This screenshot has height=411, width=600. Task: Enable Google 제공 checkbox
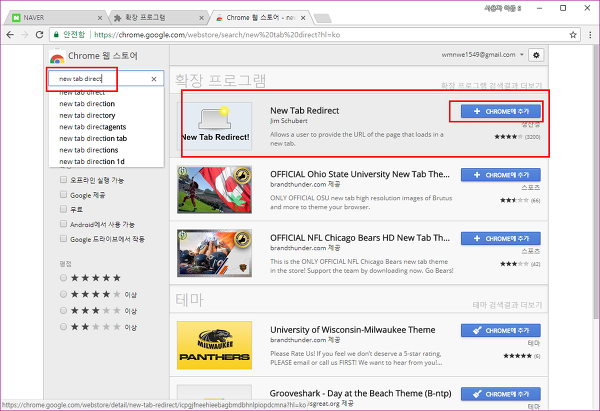64,194
